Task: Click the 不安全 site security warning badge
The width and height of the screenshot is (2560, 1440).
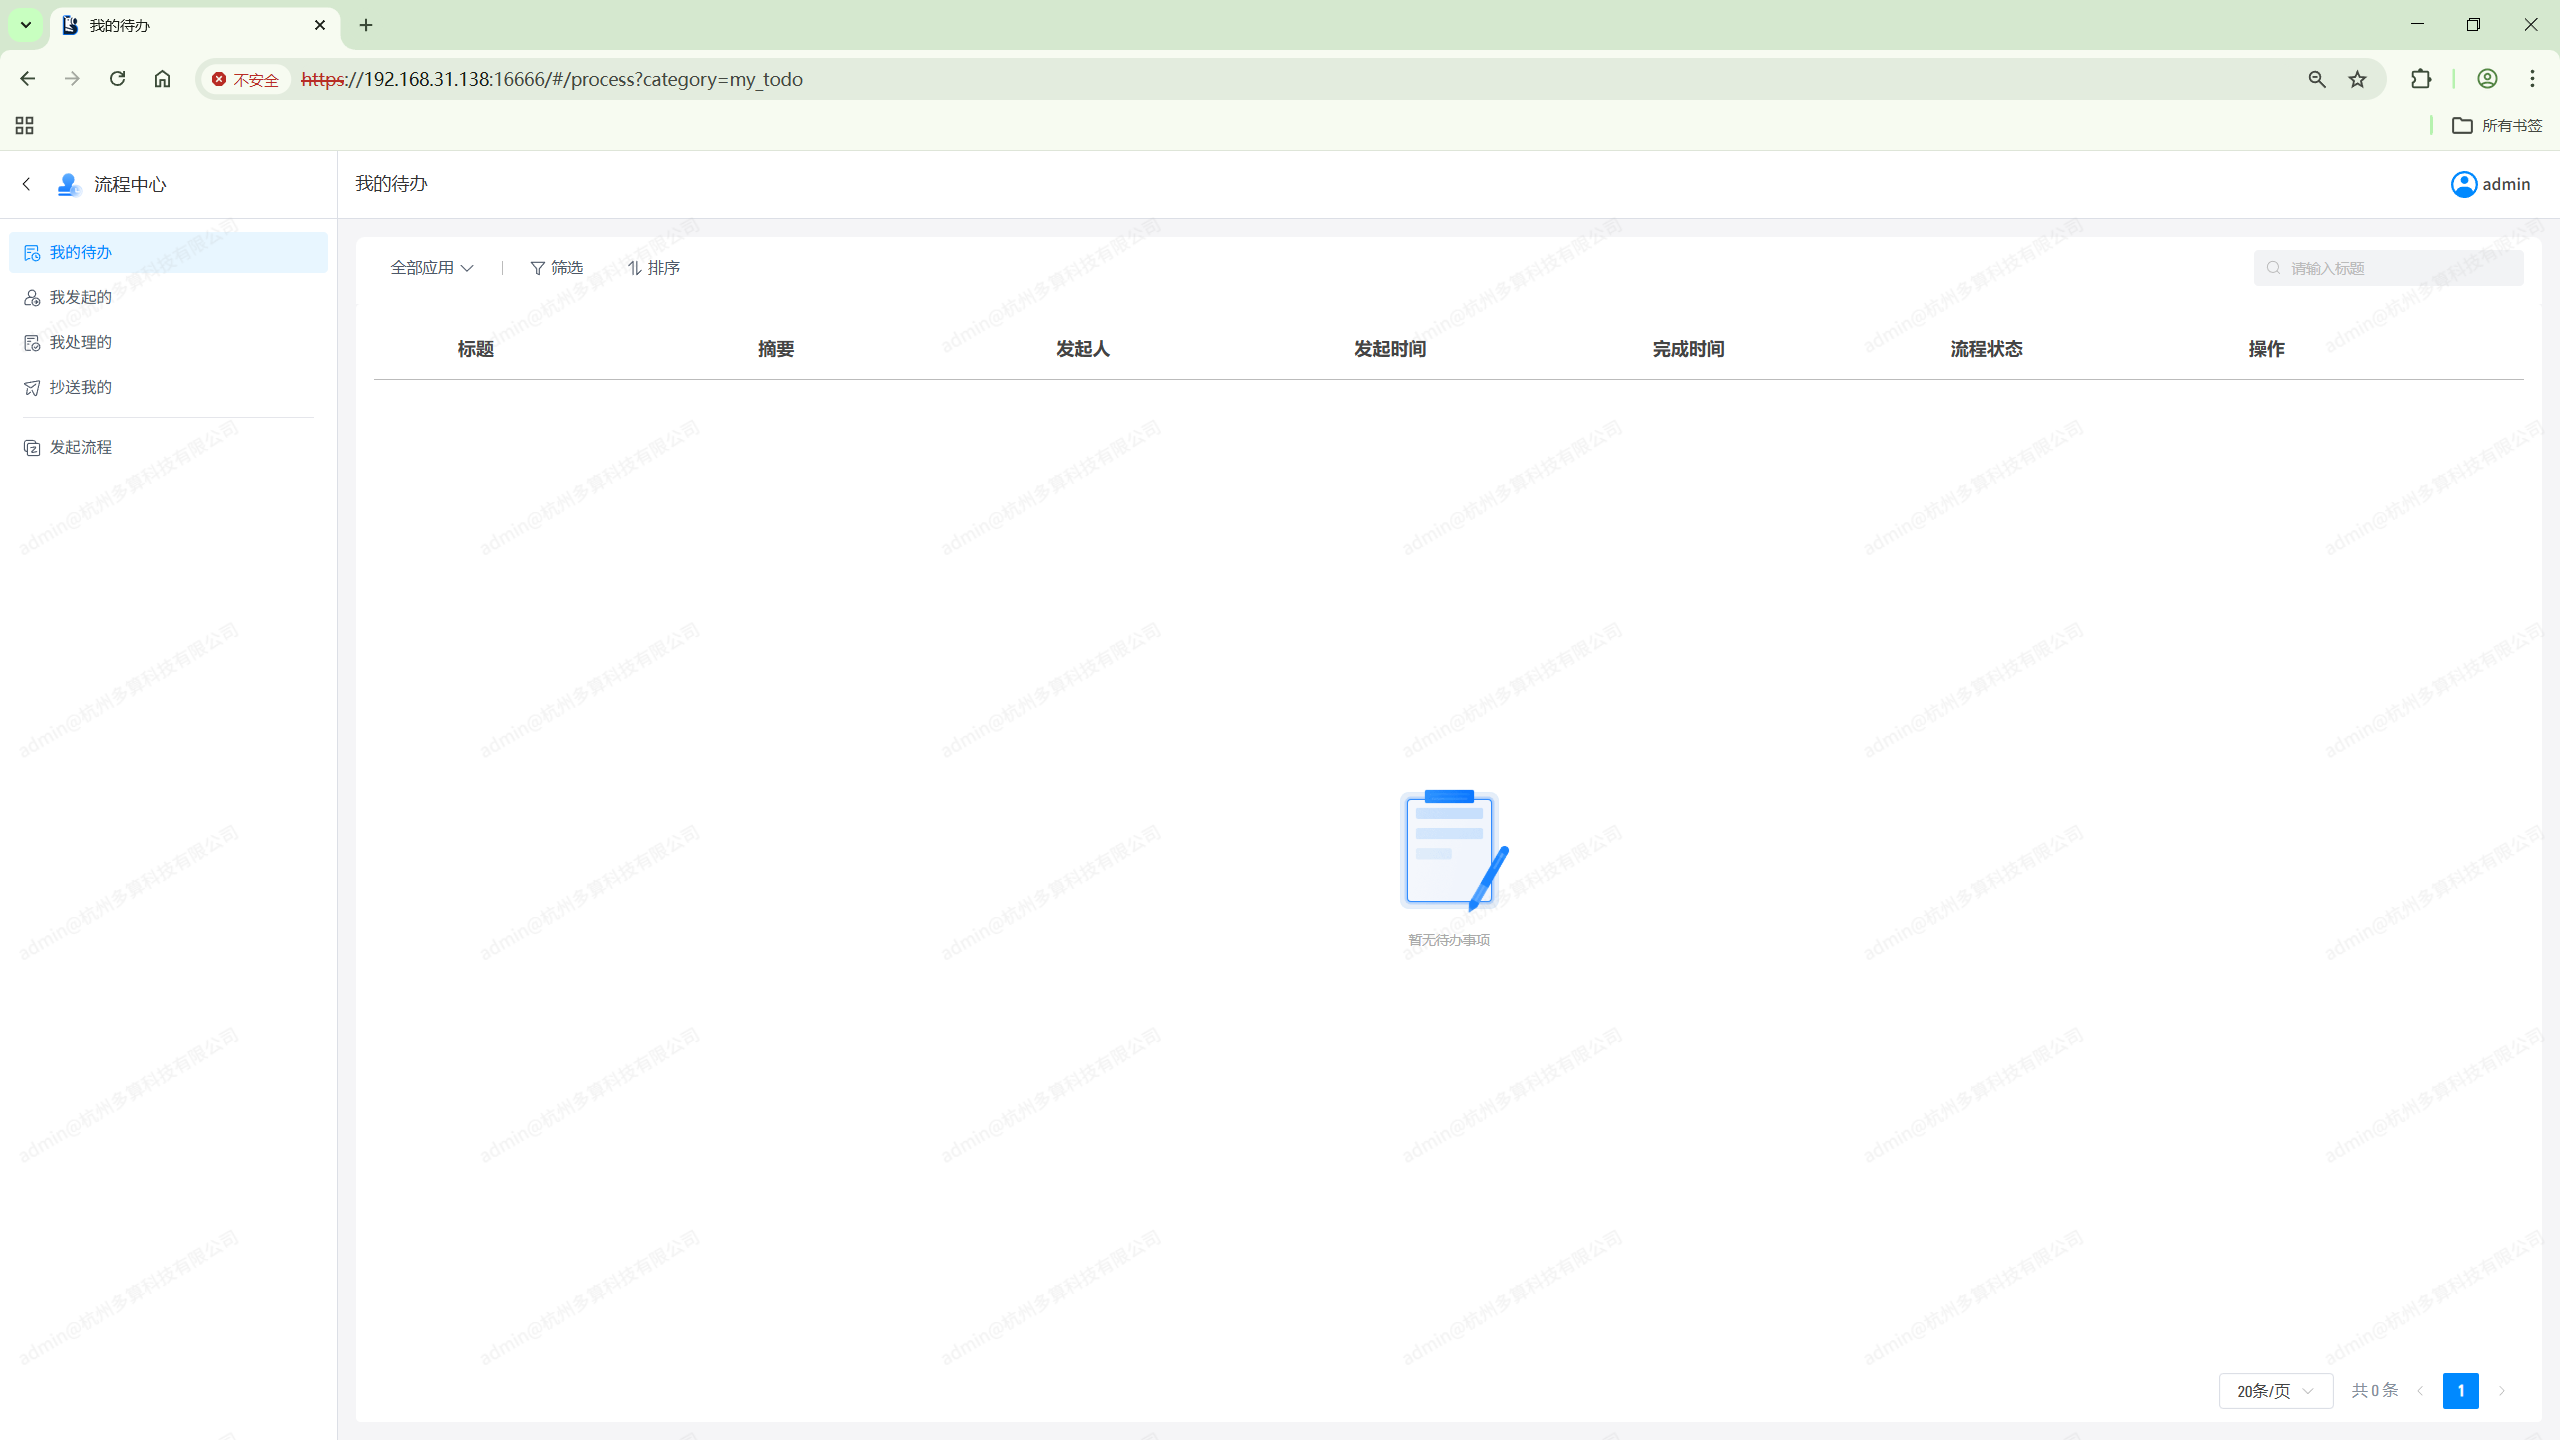Action: point(245,79)
